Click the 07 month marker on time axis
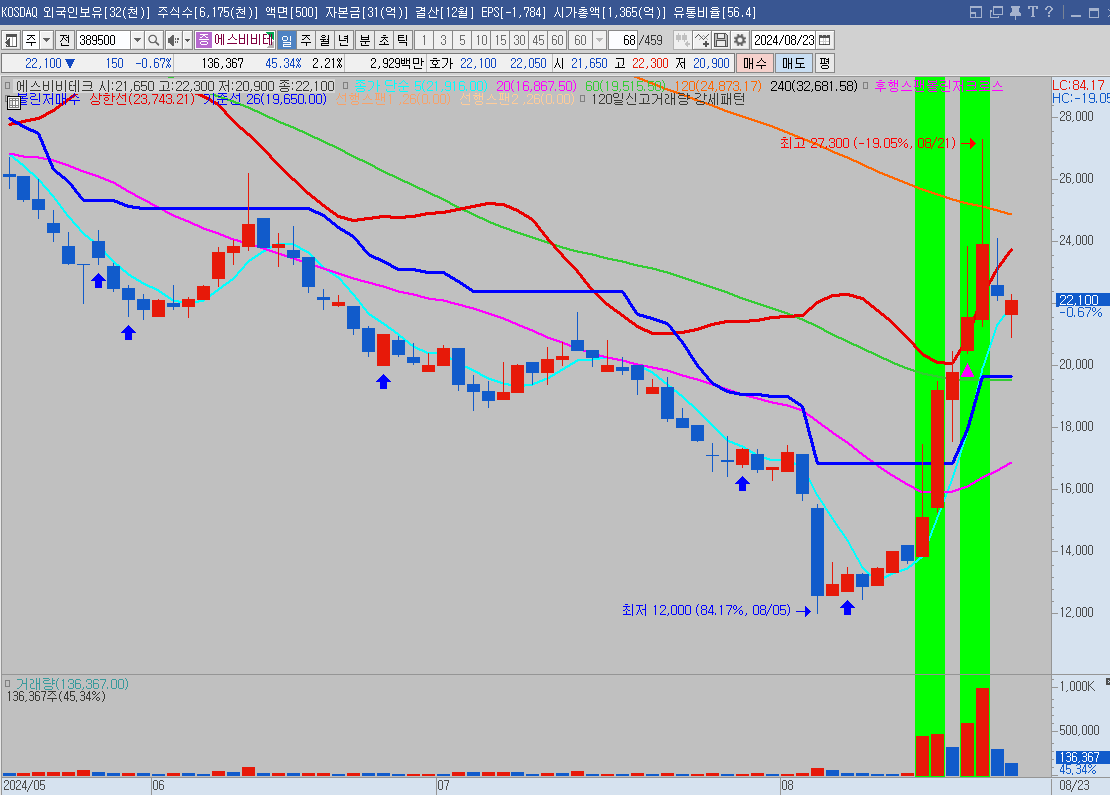The width and height of the screenshot is (1110, 795). [x=443, y=785]
